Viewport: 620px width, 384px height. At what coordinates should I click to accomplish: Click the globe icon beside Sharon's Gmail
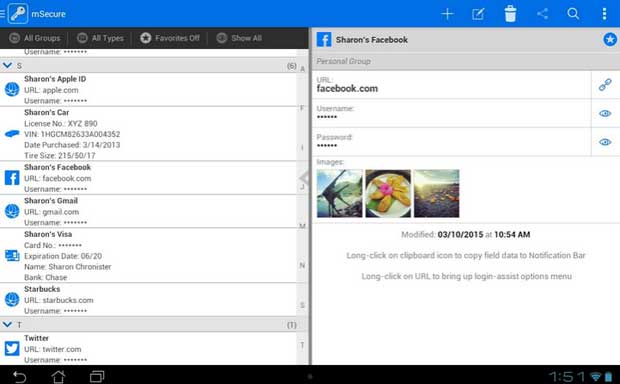pyautogui.click(x=12, y=211)
